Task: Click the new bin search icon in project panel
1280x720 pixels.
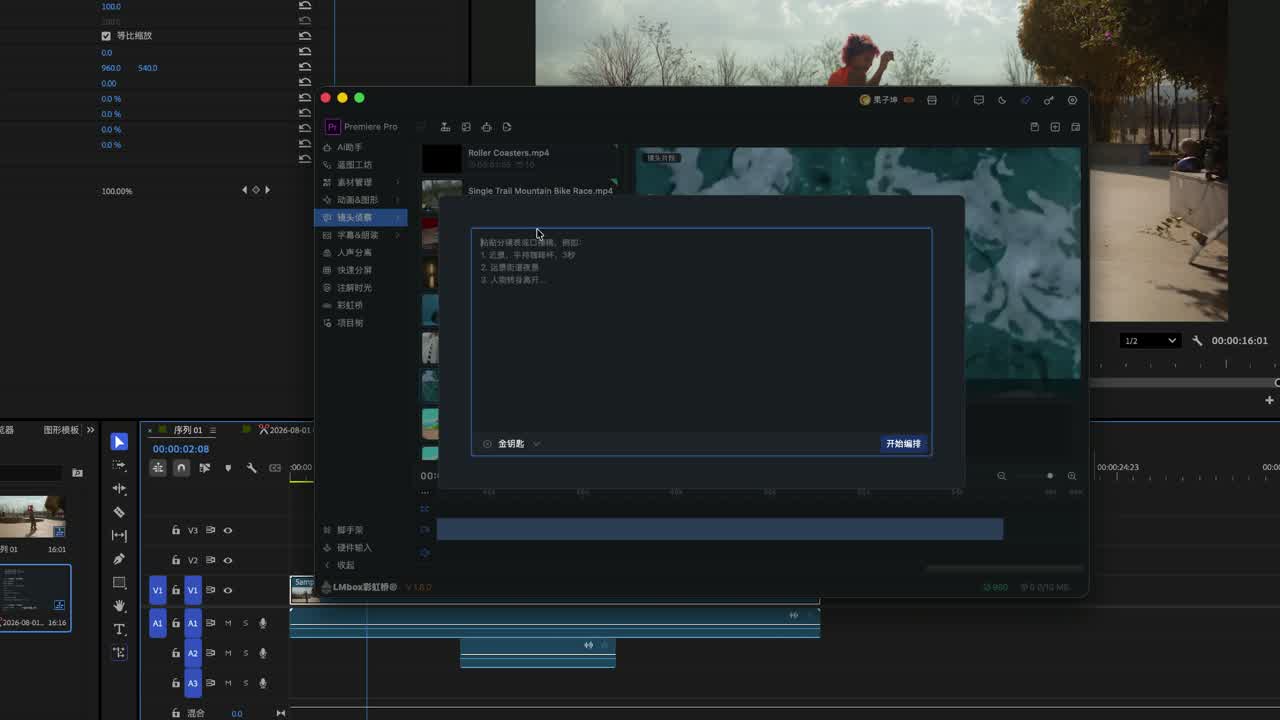Action: tap(77, 473)
